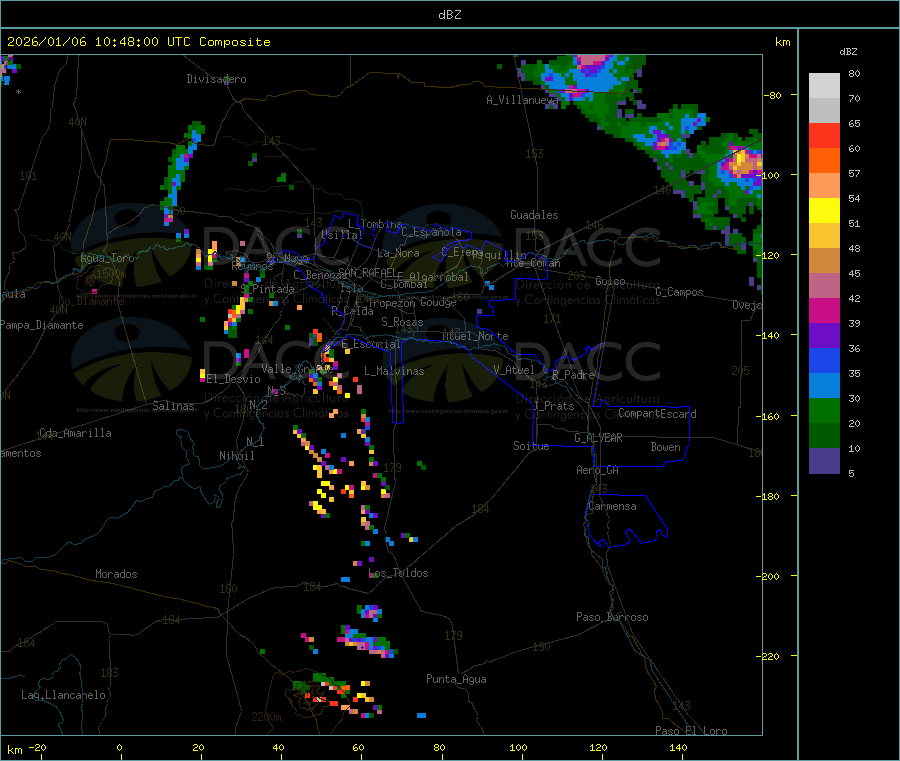900x761 pixels.
Task: Click the -100 km y-axis tick label
Action: tap(769, 175)
